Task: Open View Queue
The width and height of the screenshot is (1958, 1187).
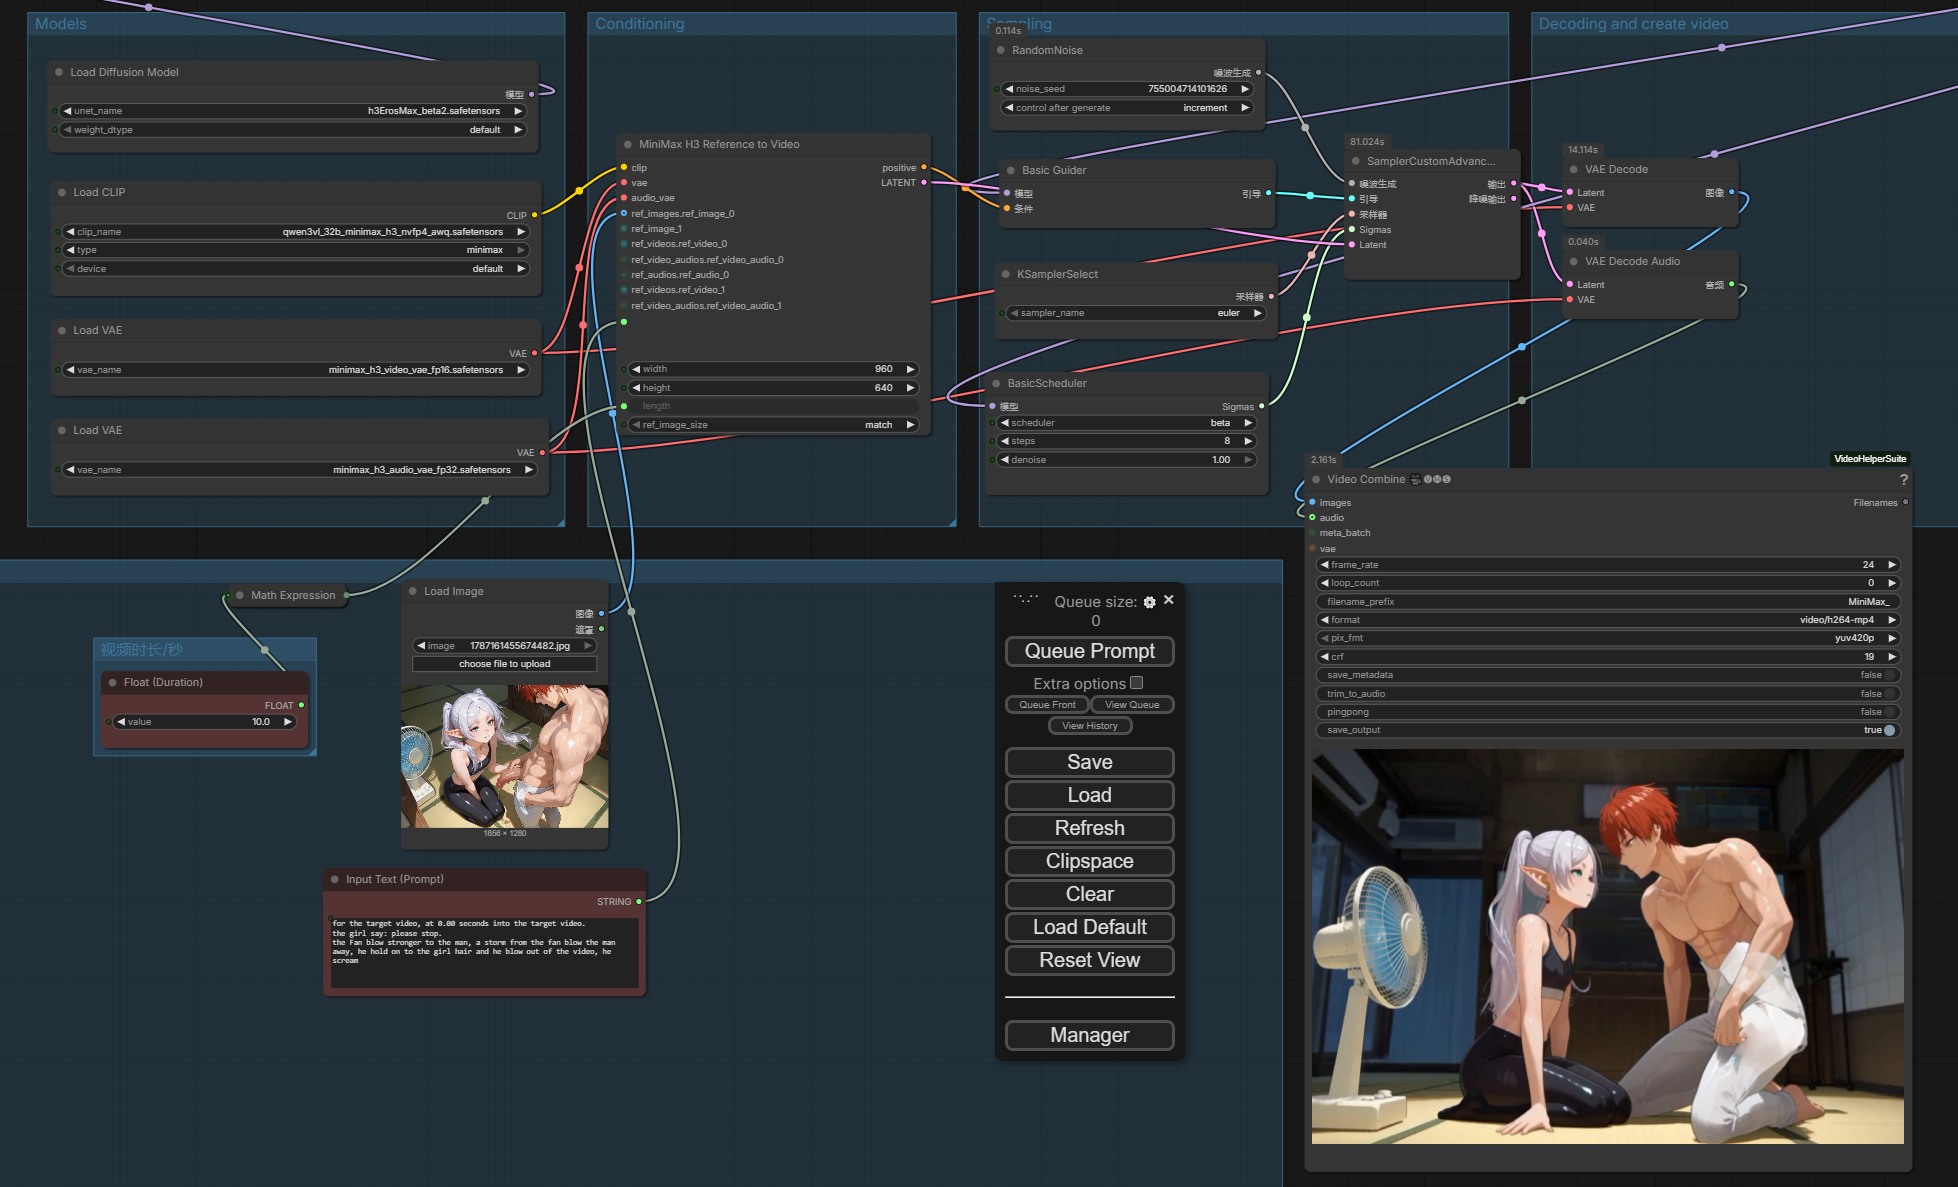Action: [x=1132, y=705]
